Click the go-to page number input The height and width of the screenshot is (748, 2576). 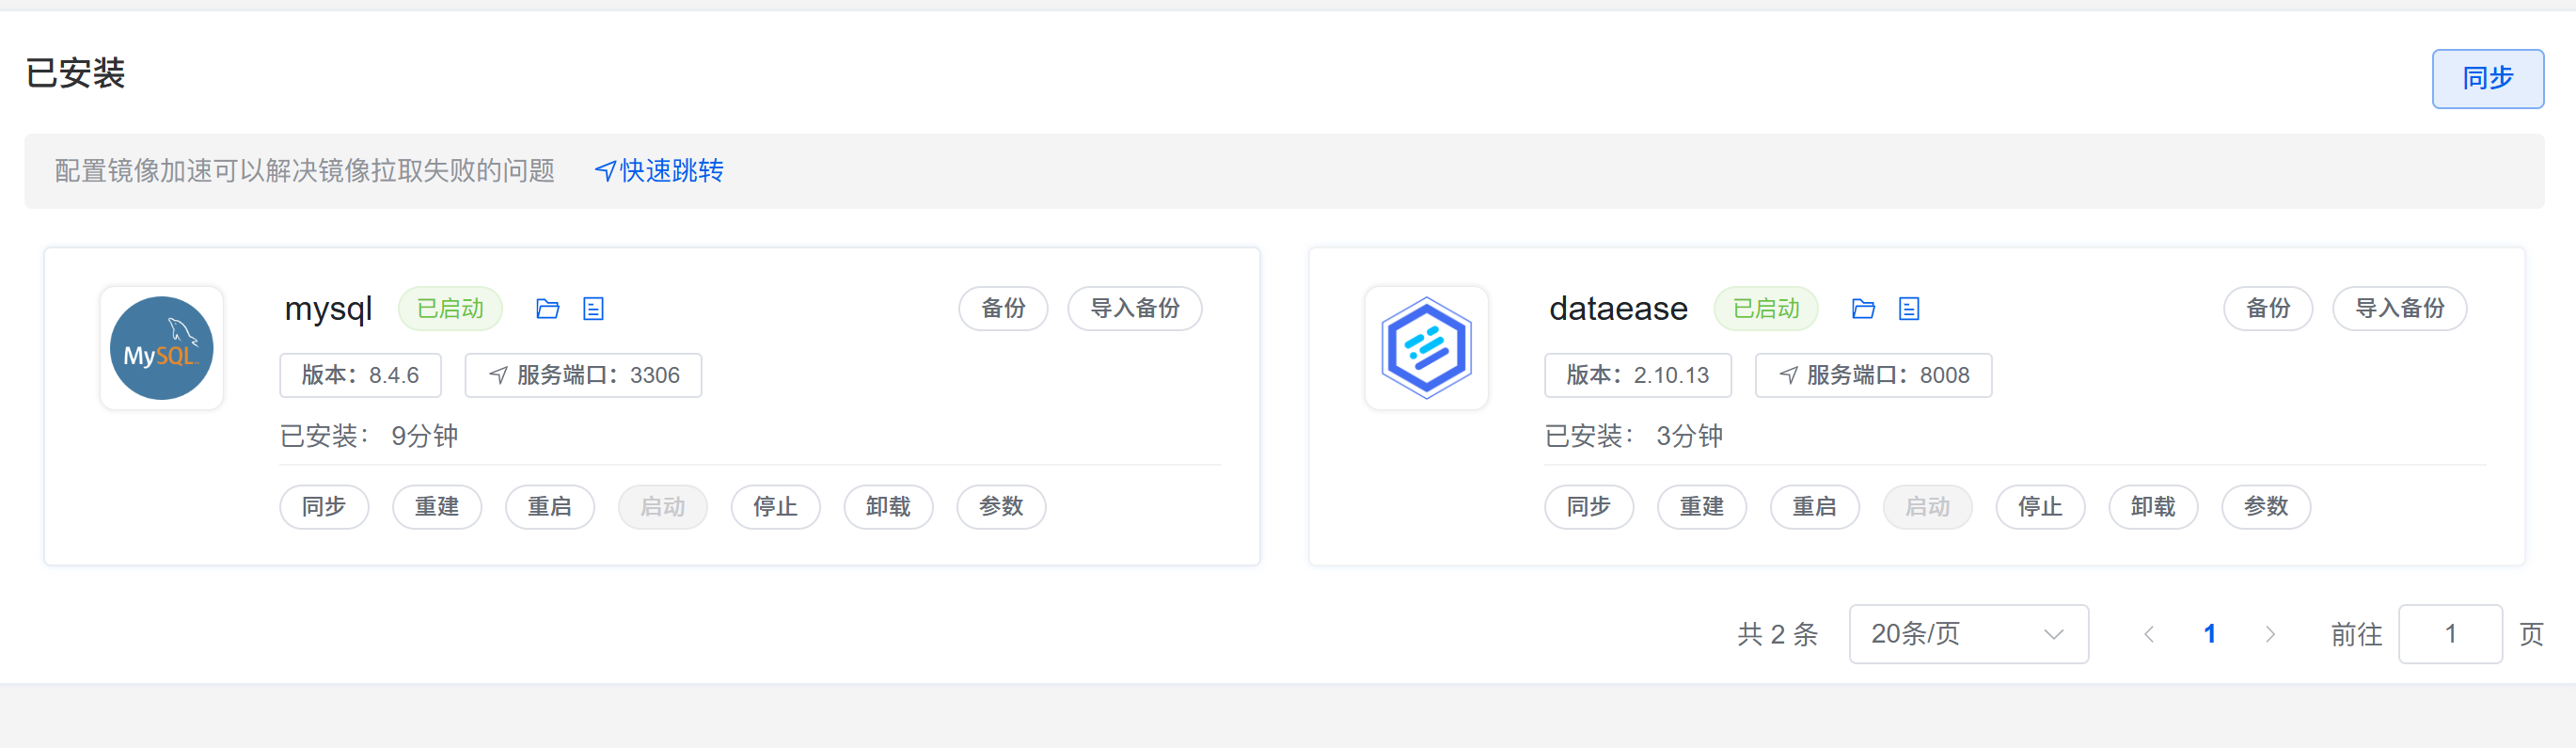pyautogui.click(x=2449, y=634)
